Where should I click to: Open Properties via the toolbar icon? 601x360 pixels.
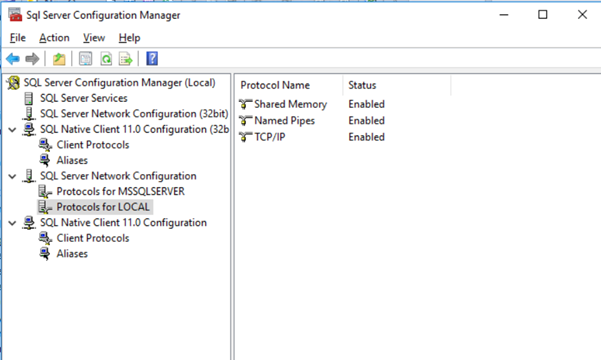click(85, 59)
